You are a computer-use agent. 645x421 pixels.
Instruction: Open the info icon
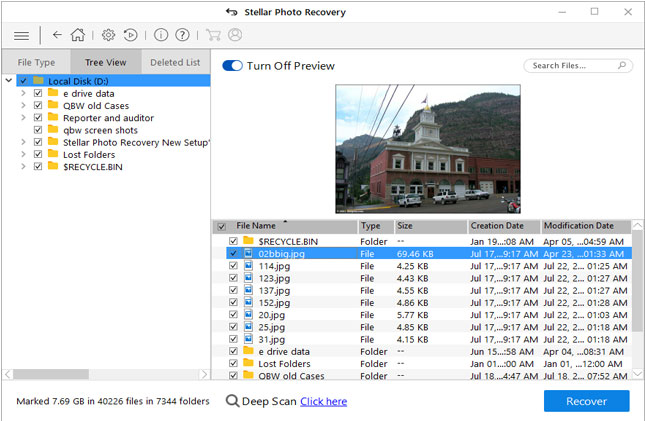coord(161,35)
